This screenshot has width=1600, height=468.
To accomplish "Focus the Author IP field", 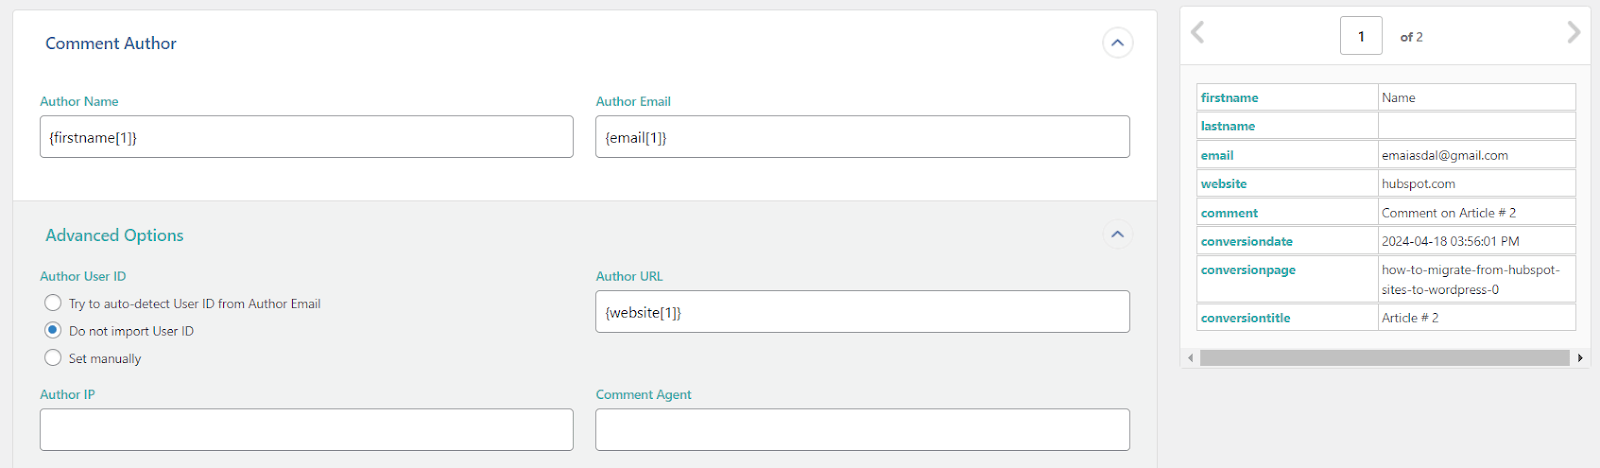I will (x=306, y=430).
